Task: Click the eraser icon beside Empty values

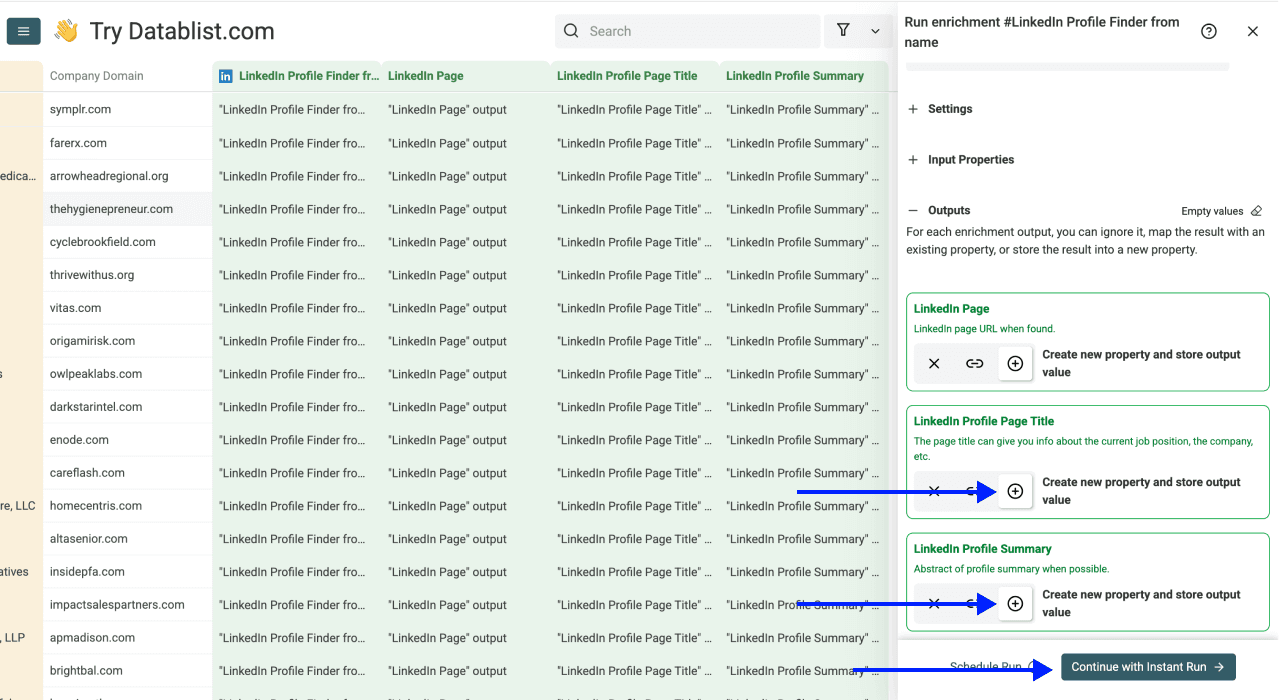Action: click(x=1256, y=210)
